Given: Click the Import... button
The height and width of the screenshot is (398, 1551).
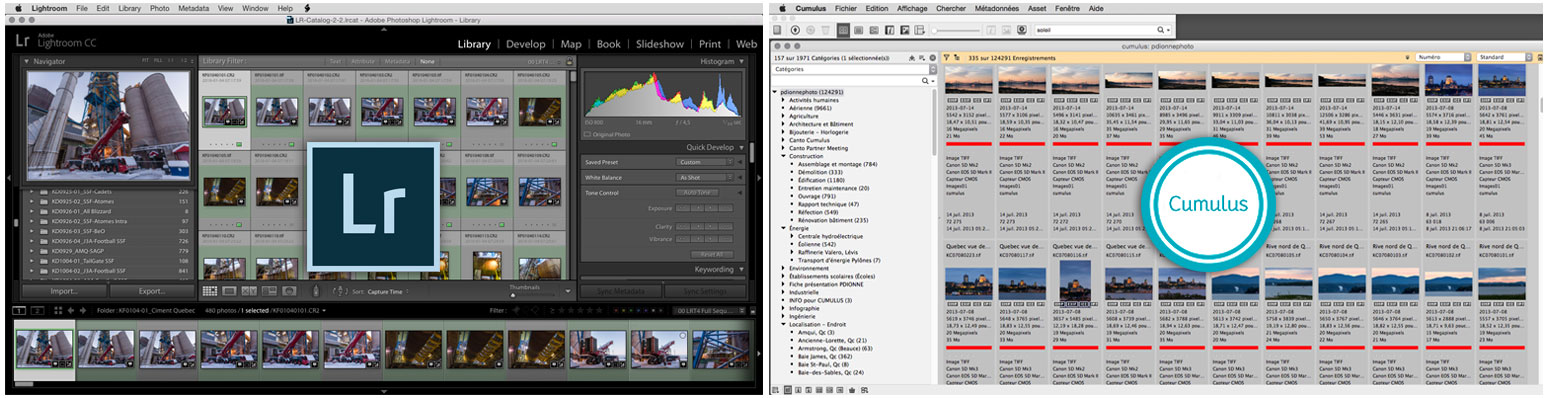Looking at the screenshot, I should (64, 291).
